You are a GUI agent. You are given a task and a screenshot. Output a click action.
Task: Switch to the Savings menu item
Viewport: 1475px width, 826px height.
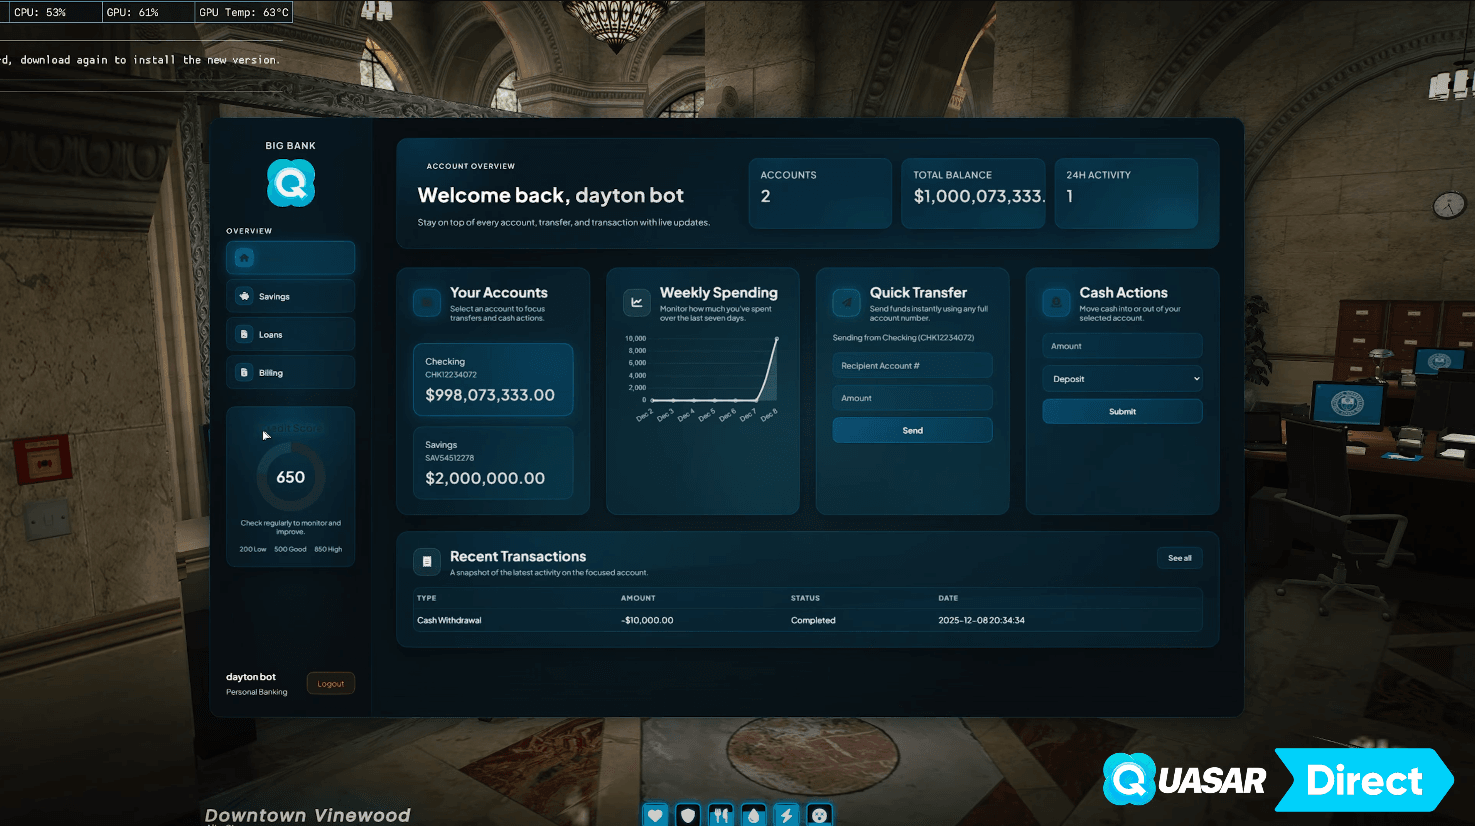(290, 295)
